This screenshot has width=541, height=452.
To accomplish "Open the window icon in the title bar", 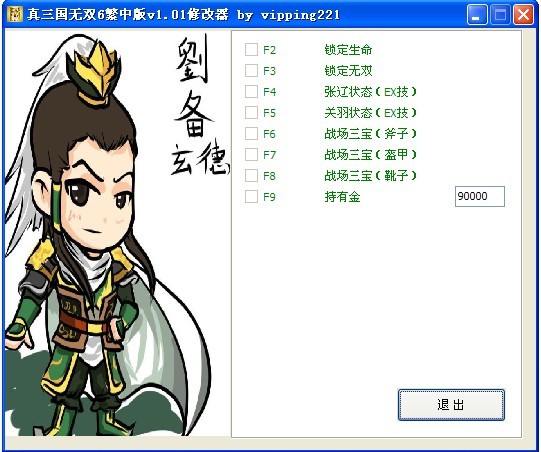I will tap(15, 14).
